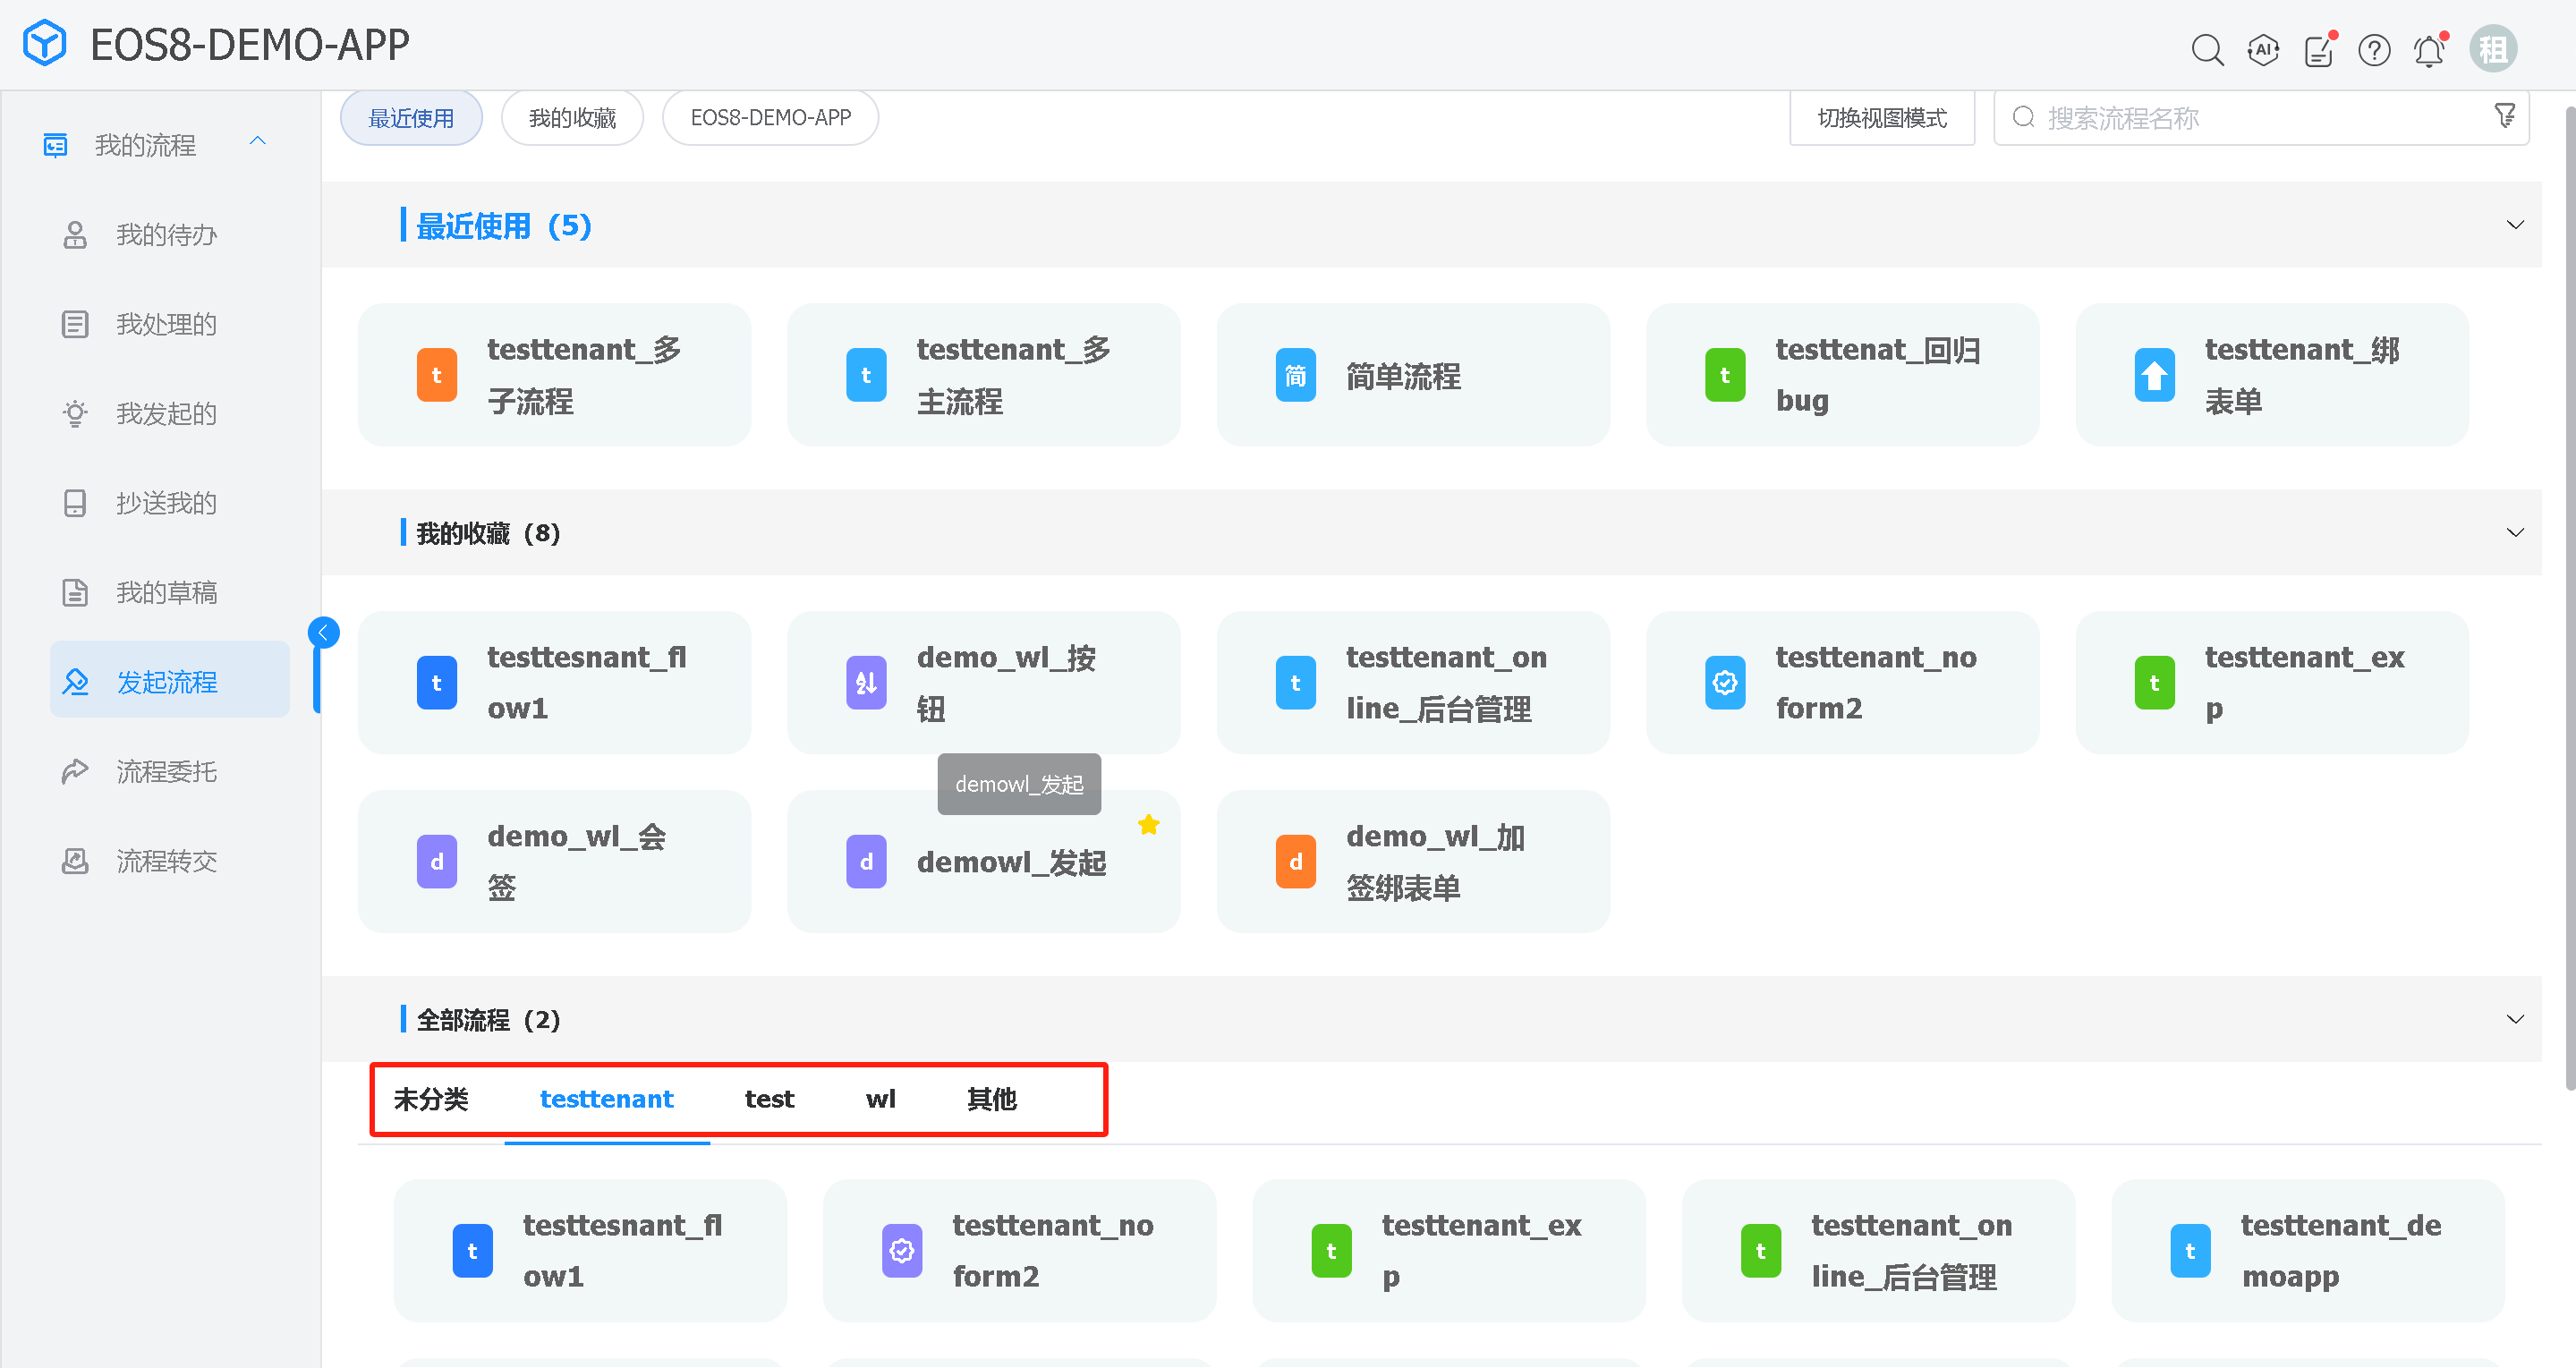Click the 切换视图模式 button
The width and height of the screenshot is (2576, 1368).
point(1881,118)
